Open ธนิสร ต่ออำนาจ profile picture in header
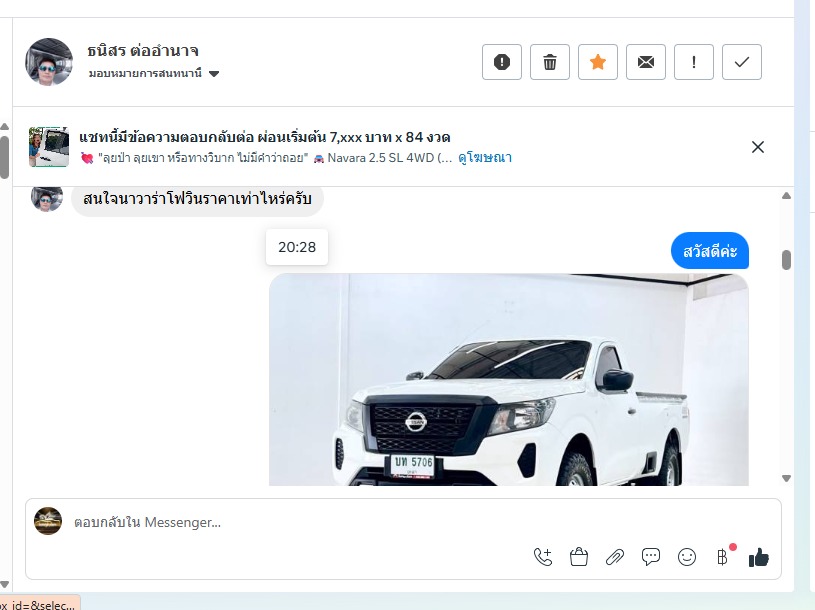The height and width of the screenshot is (610, 815). pyautogui.click(x=49, y=61)
